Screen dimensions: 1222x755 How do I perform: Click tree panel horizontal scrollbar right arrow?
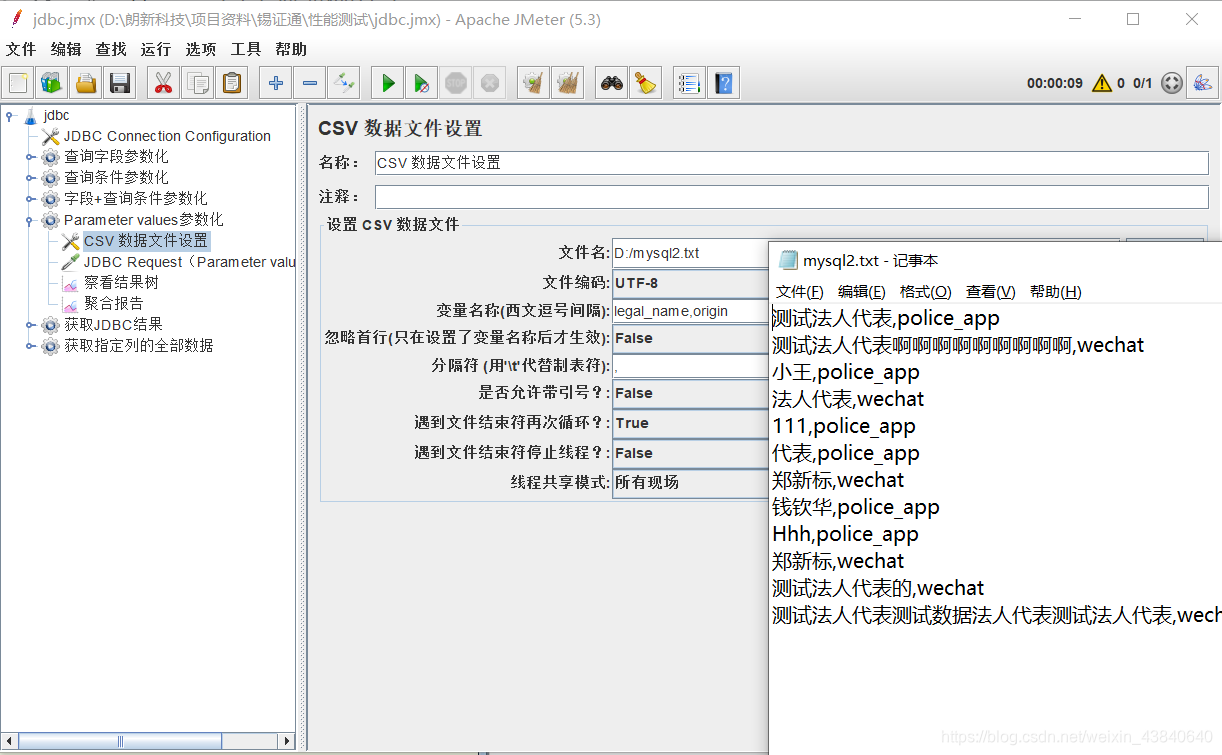pyautogui.click(x=287, y=741)
